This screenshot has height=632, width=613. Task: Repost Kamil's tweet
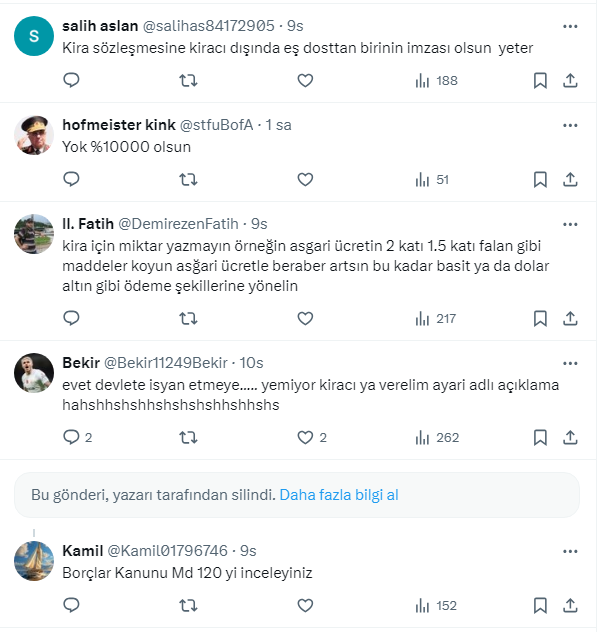pyautogui.click(x=187, y=605)
